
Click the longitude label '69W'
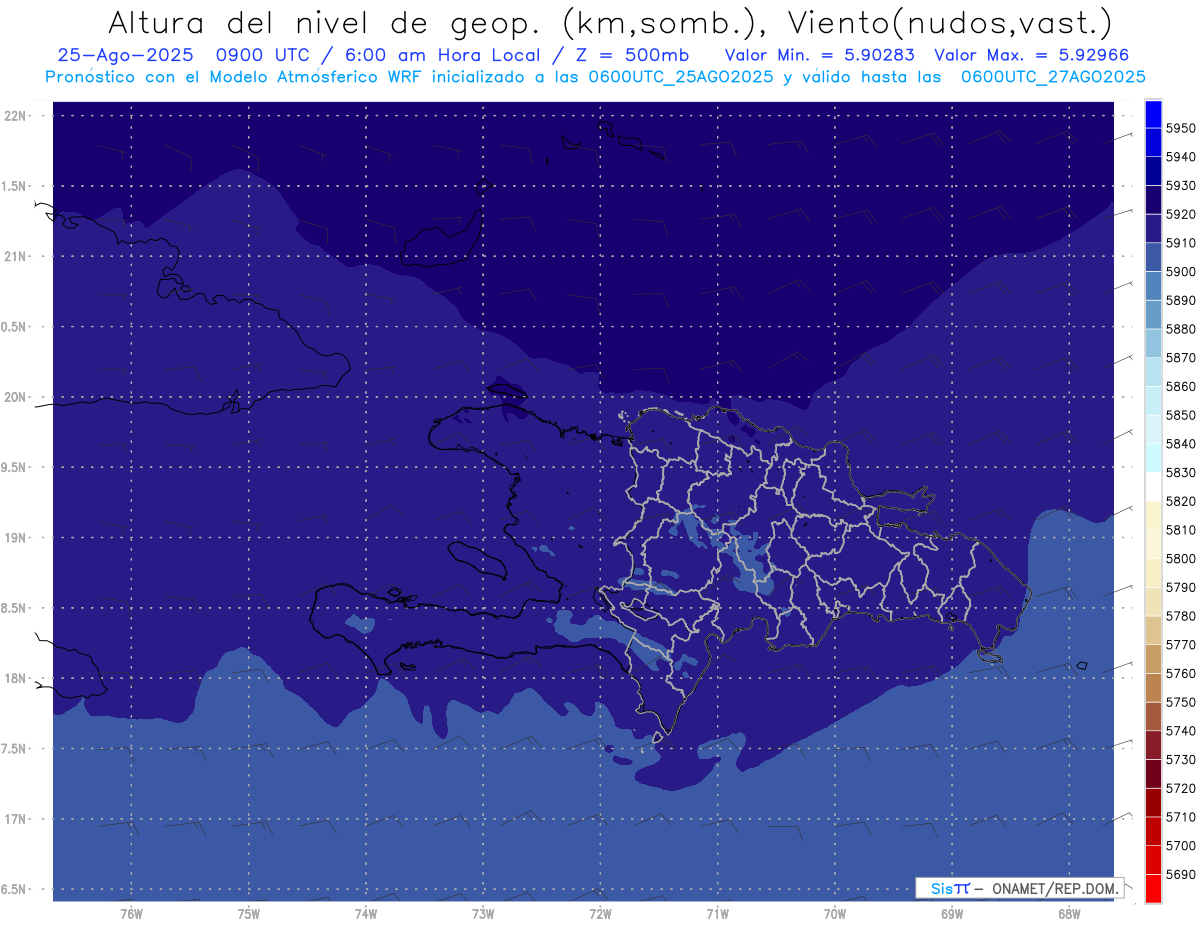952,914
